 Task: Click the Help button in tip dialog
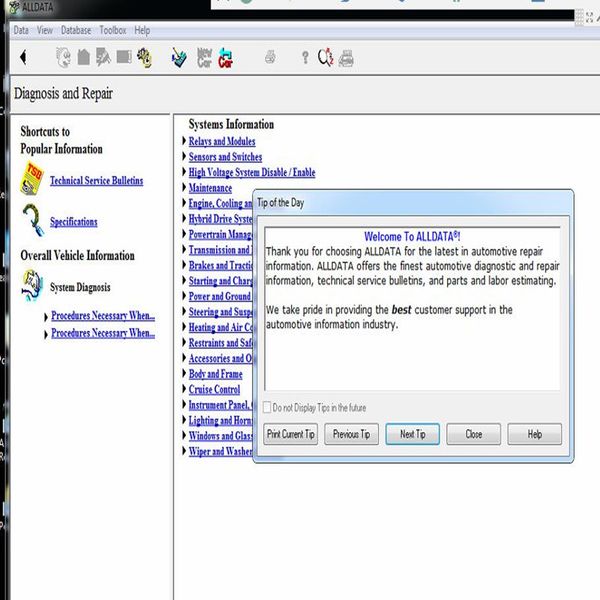[535, 434]
